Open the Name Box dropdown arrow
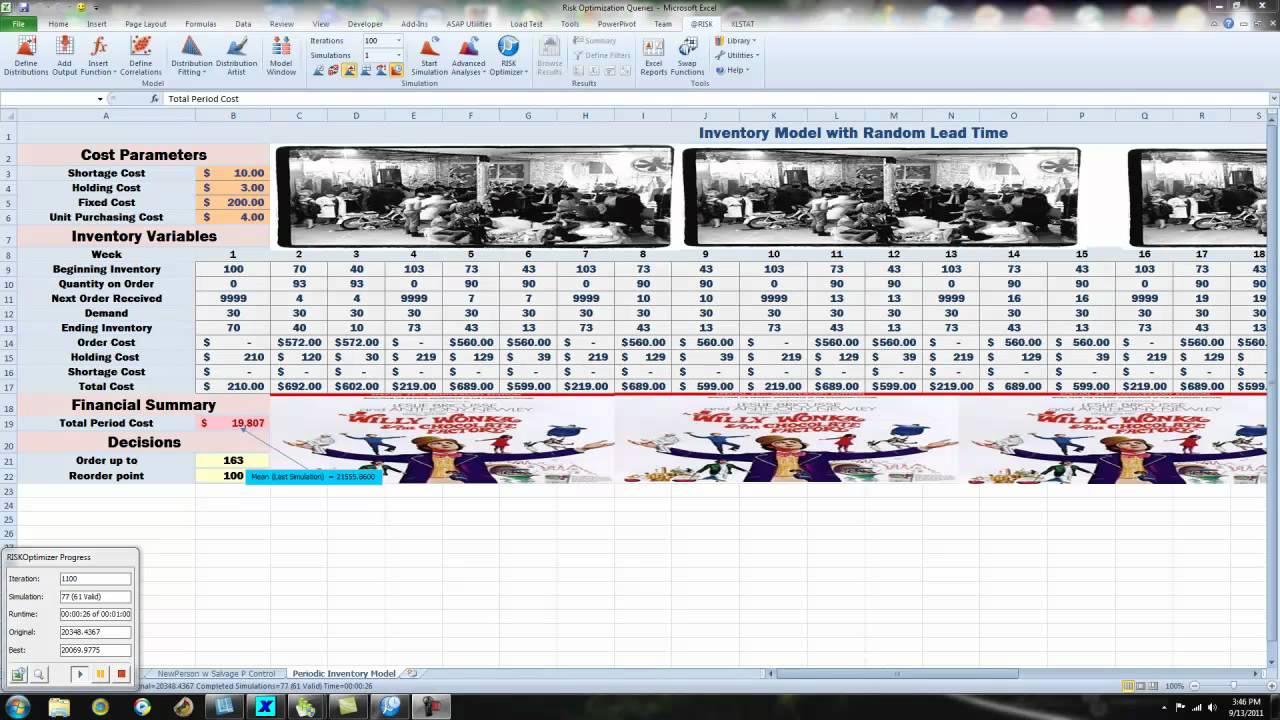Image resolution: width=1280 pixels, height=720 pixels. point(100,99)
